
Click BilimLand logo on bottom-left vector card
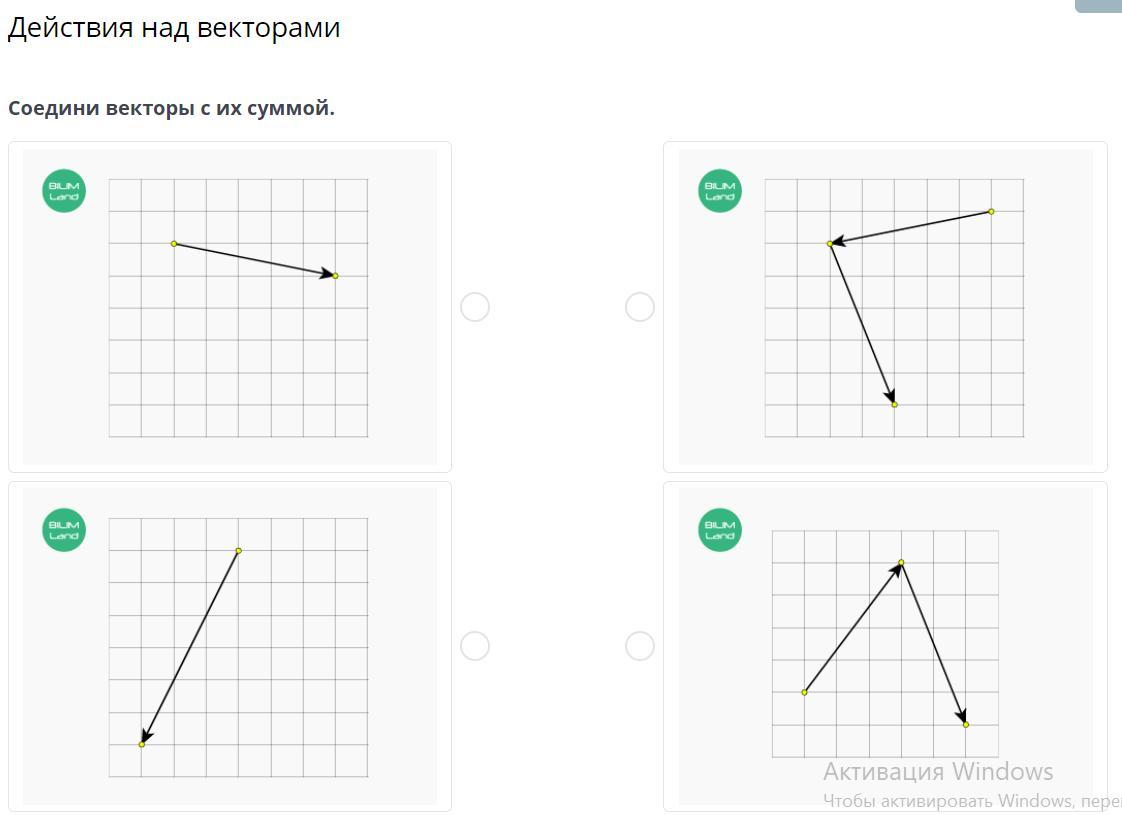coord(64,530)
